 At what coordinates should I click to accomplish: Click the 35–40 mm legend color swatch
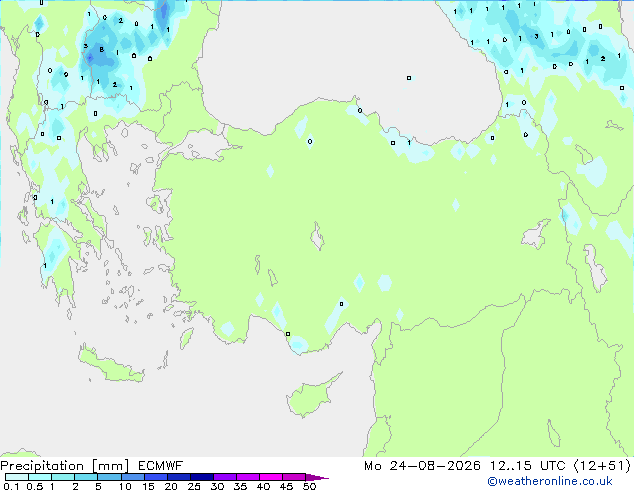pos(248,477)
